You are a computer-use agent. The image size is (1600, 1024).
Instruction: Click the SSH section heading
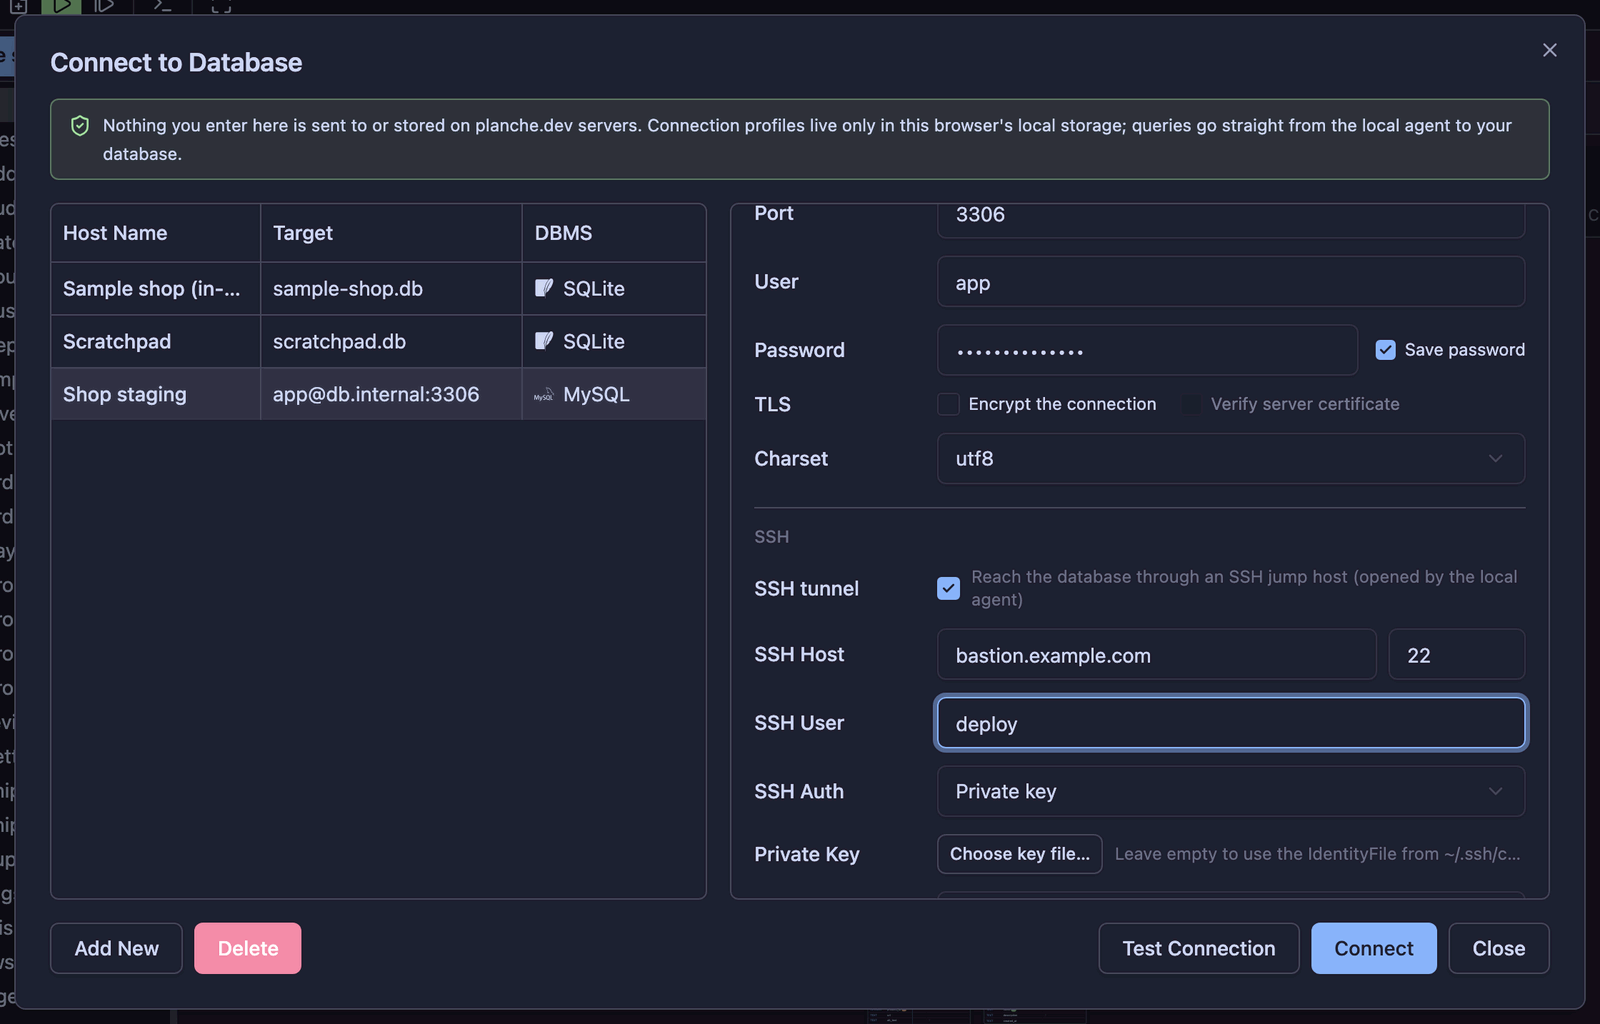(x=771, y=537)
